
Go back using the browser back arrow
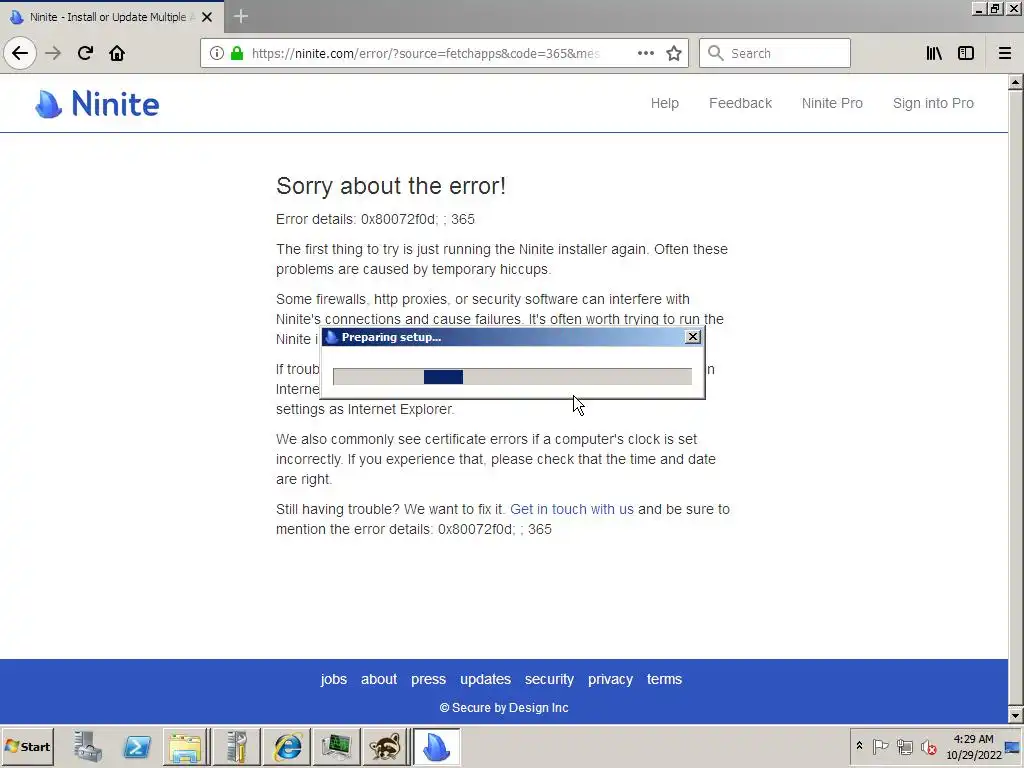20,53
